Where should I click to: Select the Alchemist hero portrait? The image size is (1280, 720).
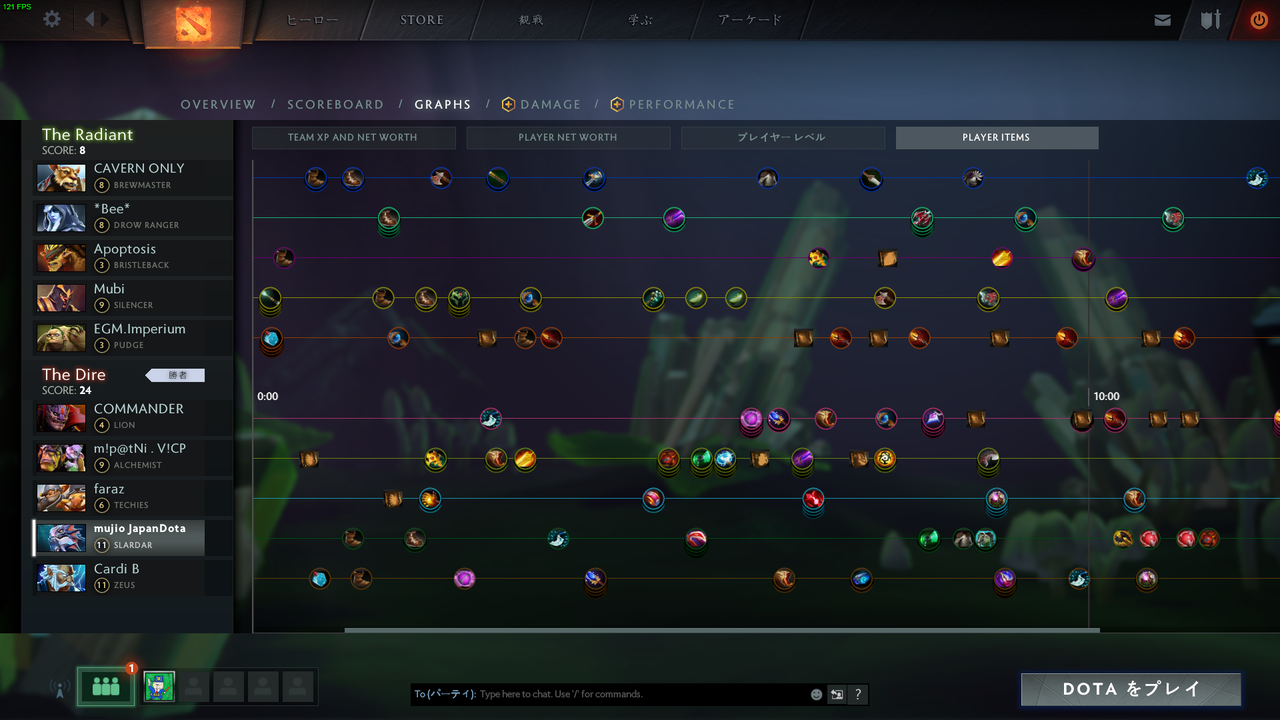61,457
